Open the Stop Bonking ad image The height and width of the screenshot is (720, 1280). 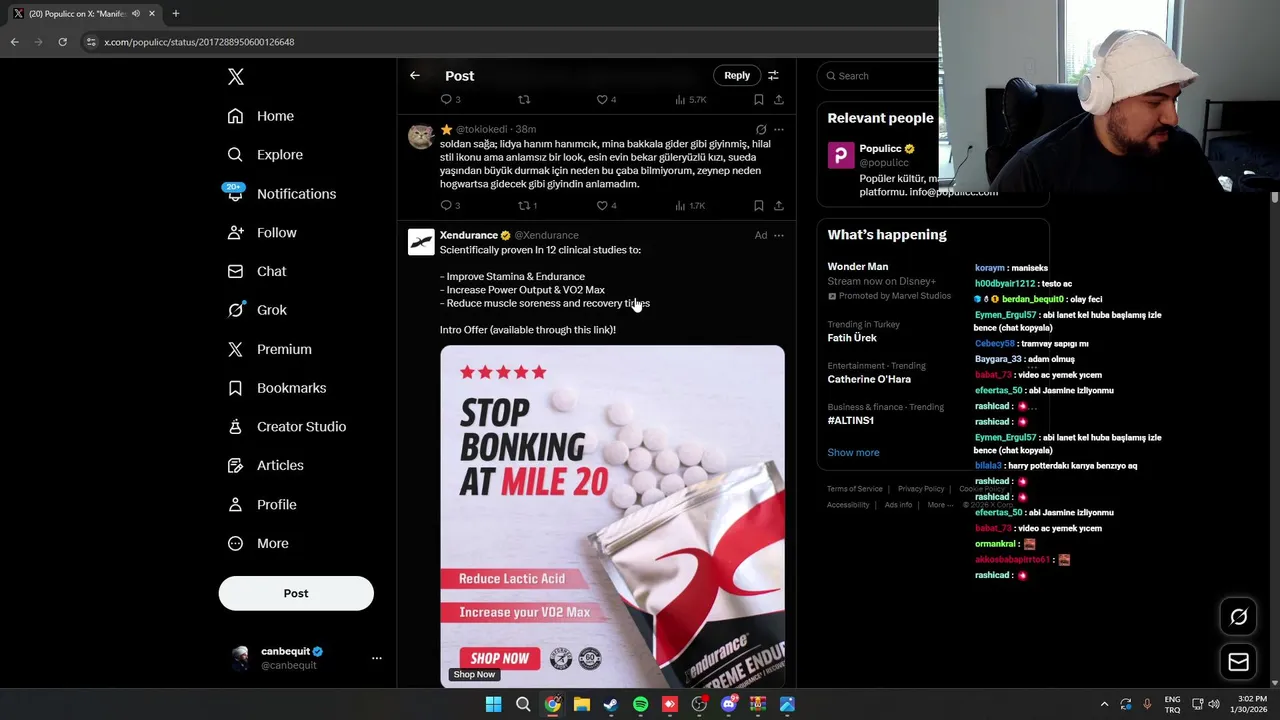pos(612,516)
